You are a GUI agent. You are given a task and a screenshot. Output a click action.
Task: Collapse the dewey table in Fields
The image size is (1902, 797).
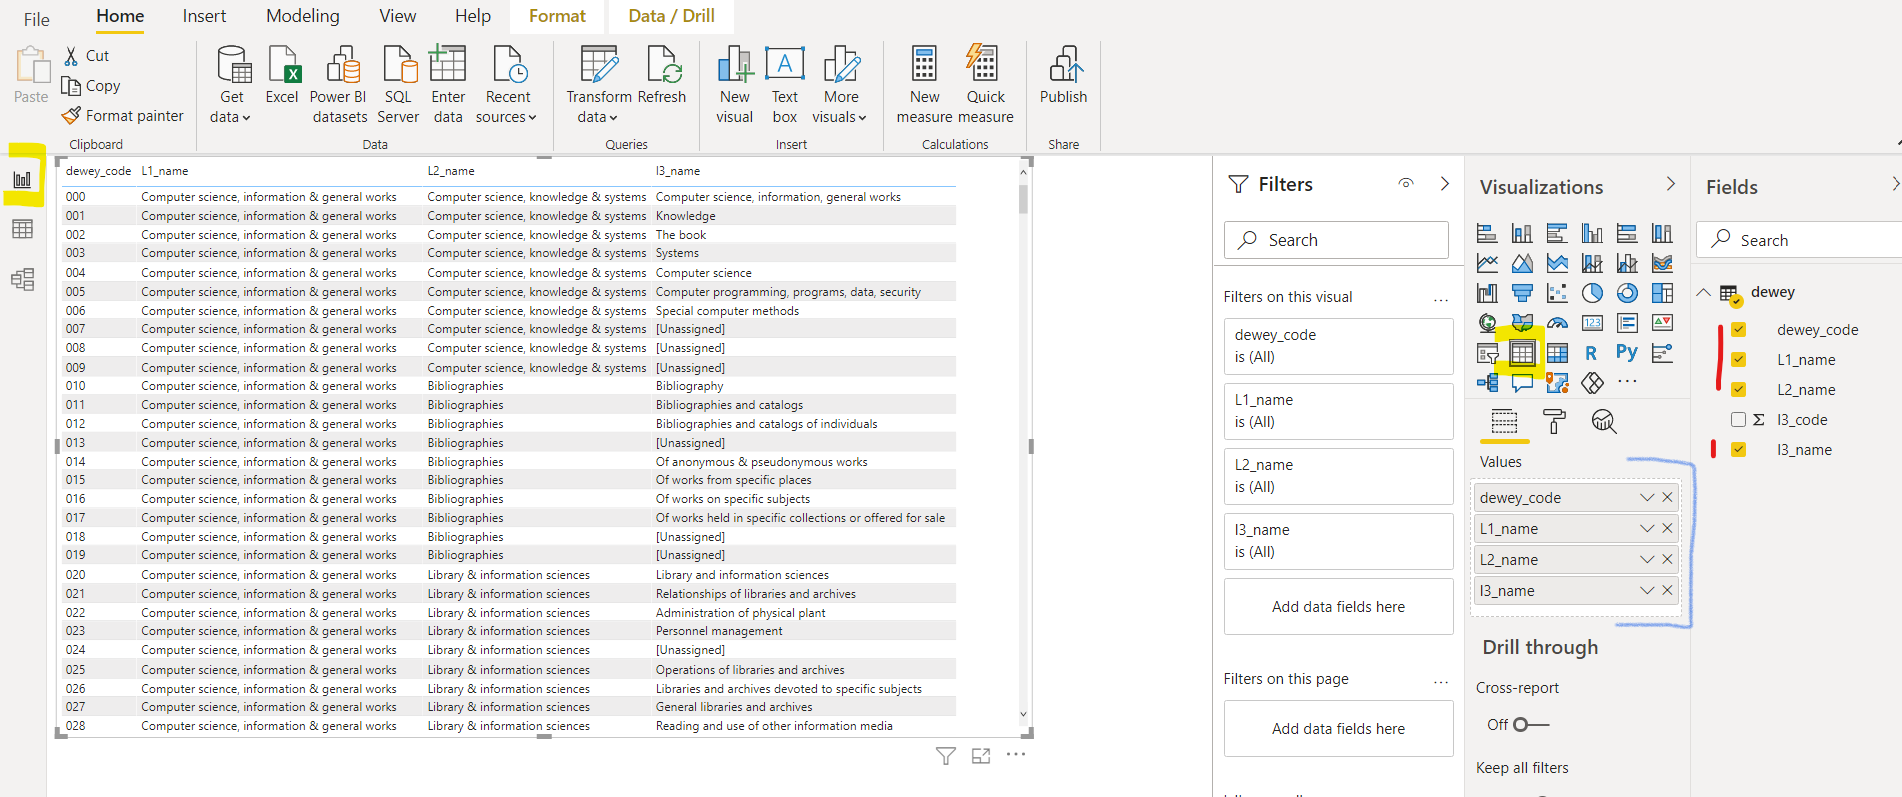pyautogui.click(x=1704, y=292)
